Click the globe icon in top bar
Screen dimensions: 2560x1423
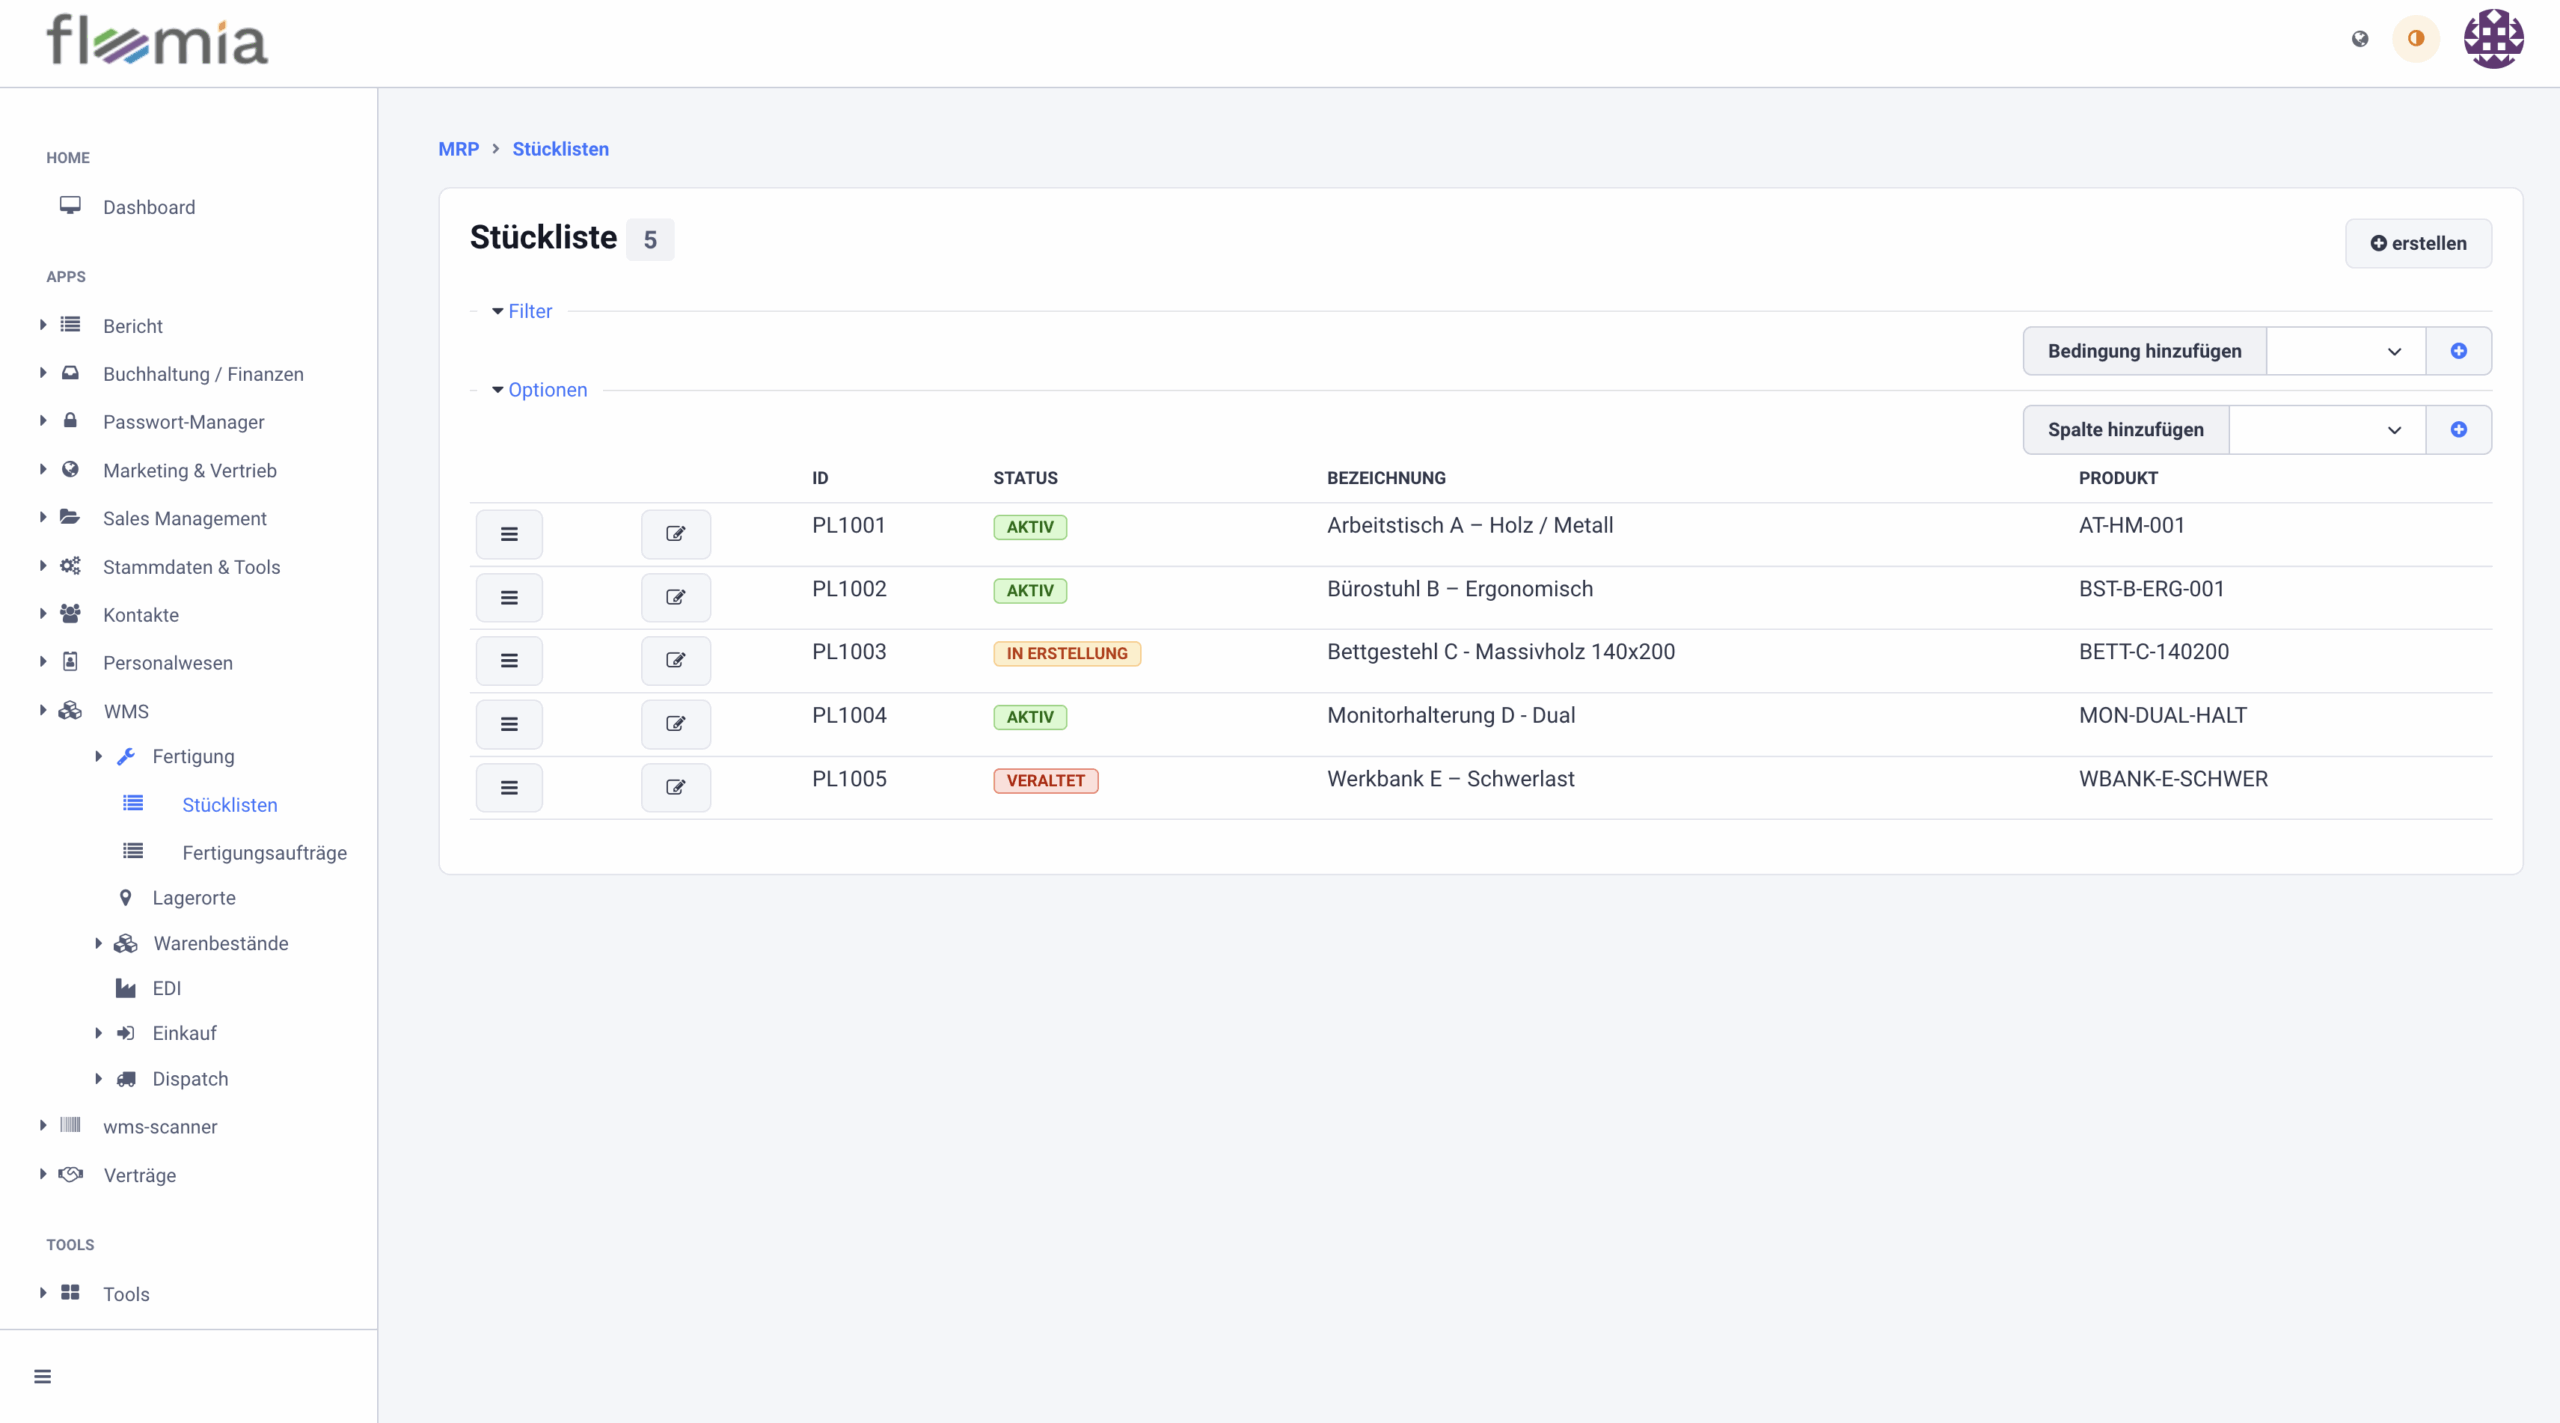click(x=2360, y=39)
